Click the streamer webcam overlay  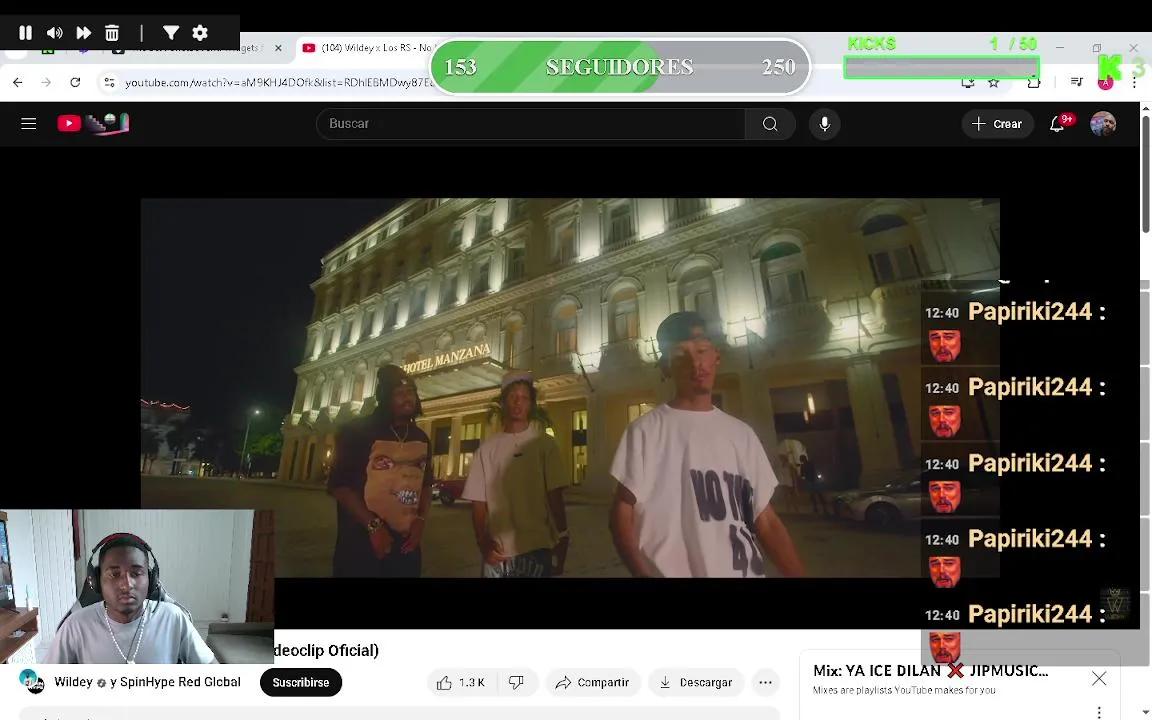(x=137, y=586)
